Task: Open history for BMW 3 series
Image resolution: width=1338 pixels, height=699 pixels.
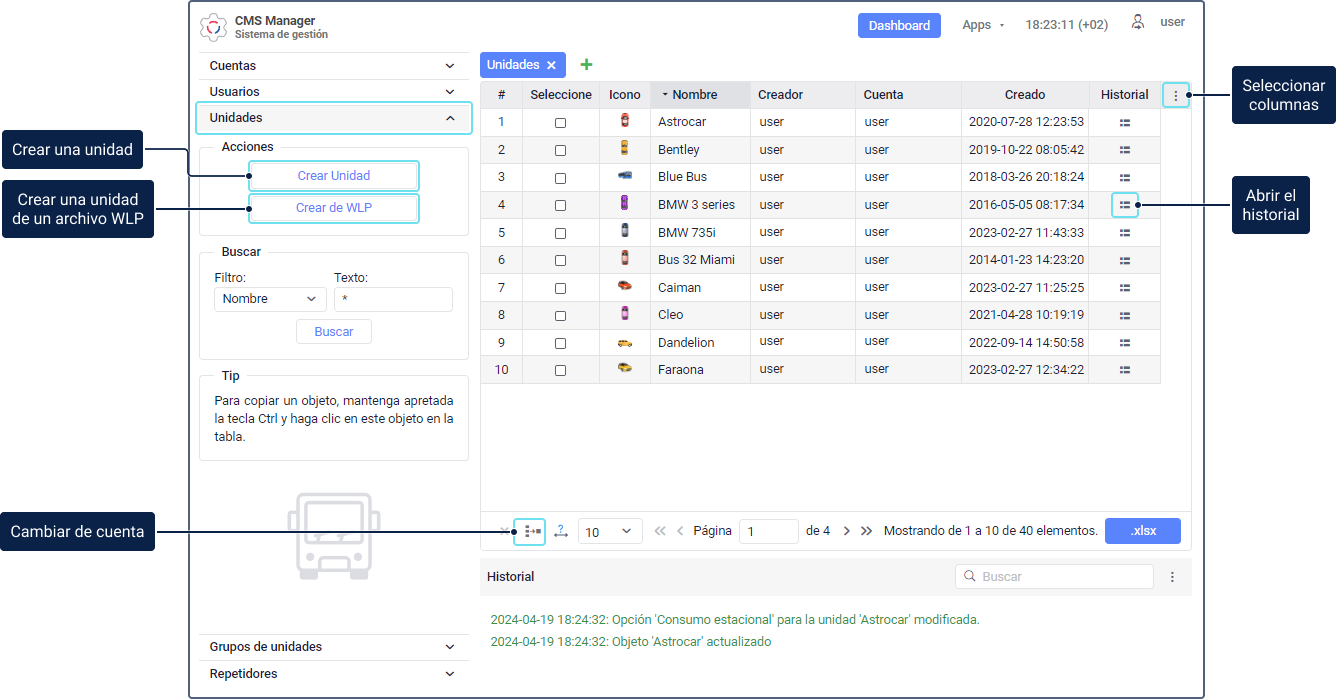Action: 1125,205
